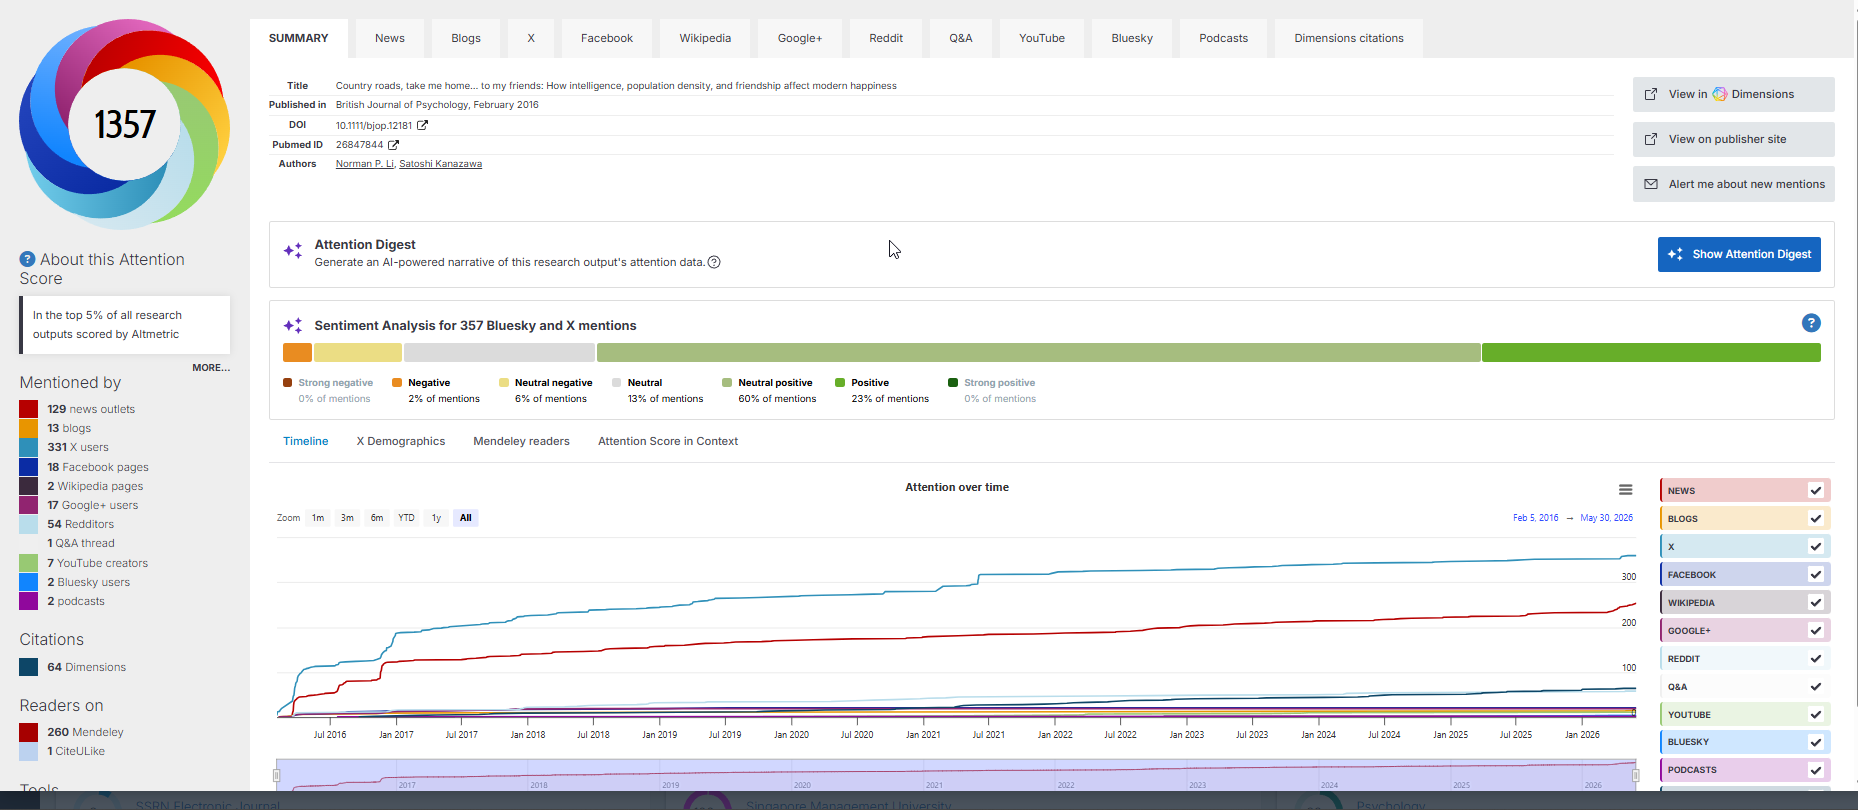The width and height of the screenshot is (1858, 810).
Task: Select the Attention Score in Context sub-tab
Action: pyautogui.click(x=668, y=441)
